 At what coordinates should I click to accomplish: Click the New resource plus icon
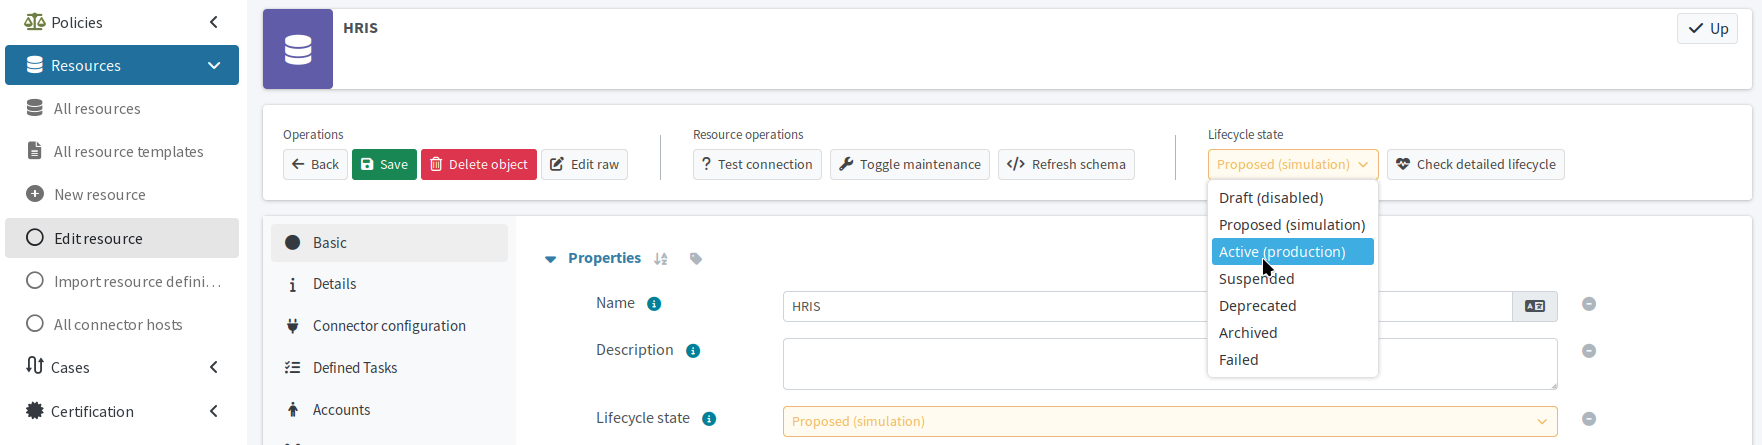click(35, 194)
